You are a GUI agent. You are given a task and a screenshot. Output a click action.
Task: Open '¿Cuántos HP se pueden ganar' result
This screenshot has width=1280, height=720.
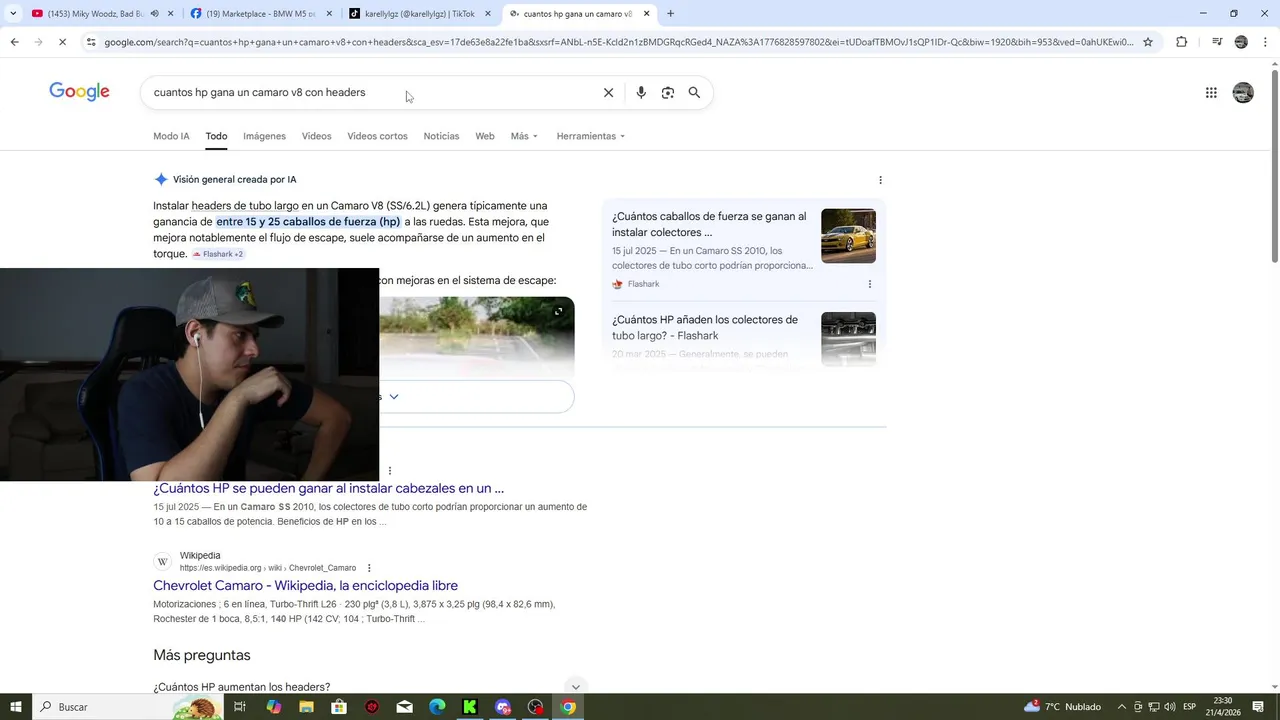coord(328,489)
